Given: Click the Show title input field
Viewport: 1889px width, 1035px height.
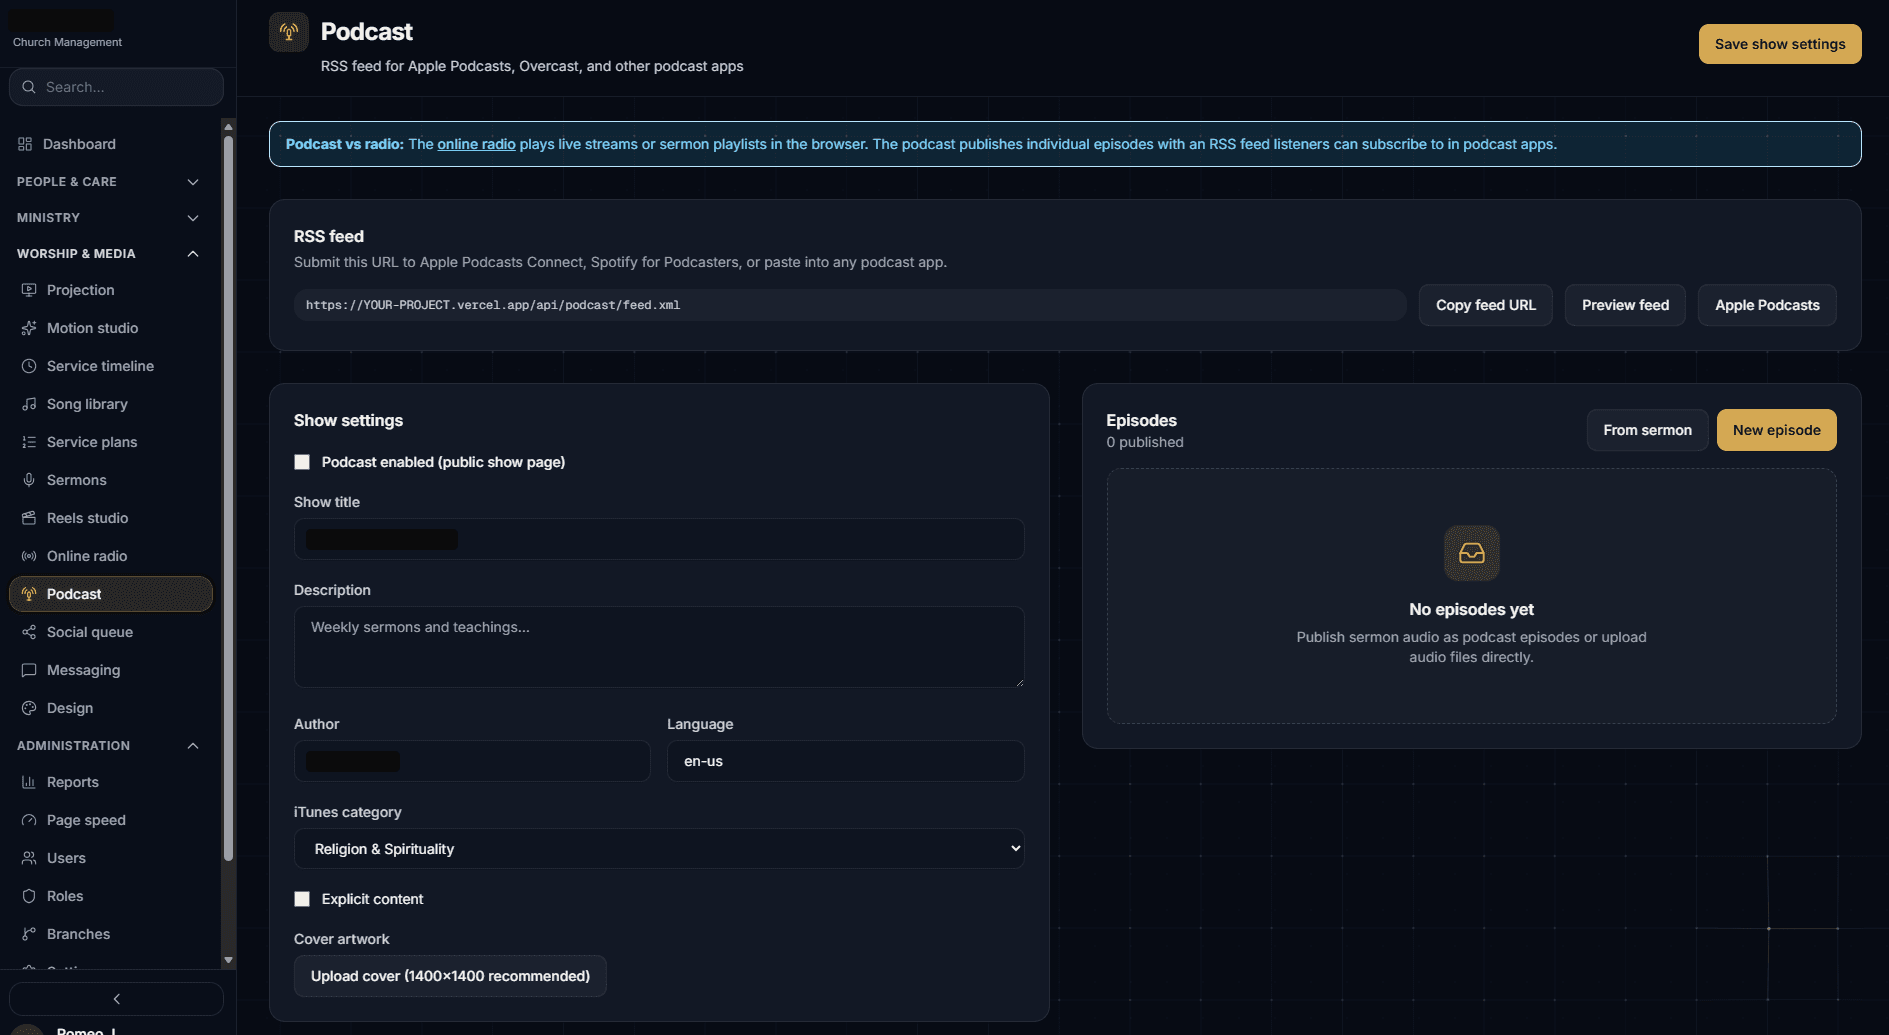Looking at the screenshot, I should [x=659, y=539].
